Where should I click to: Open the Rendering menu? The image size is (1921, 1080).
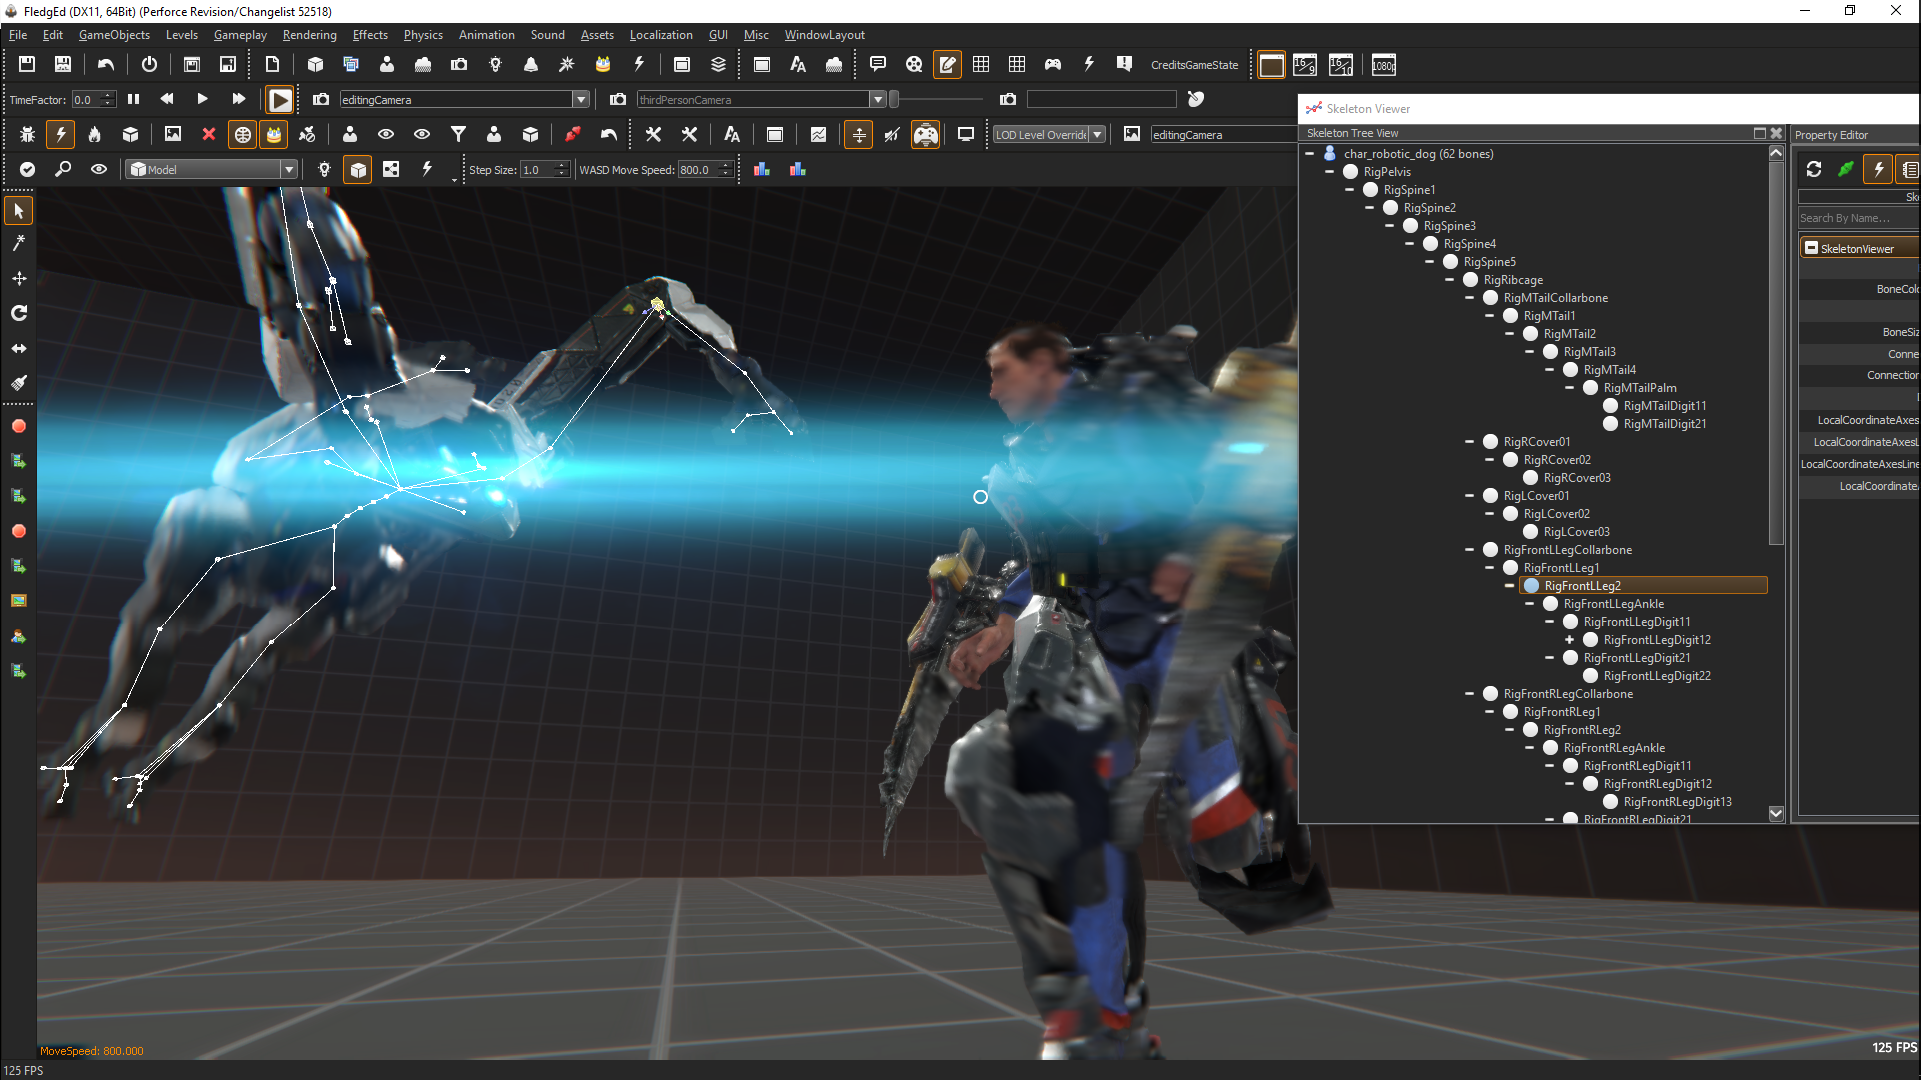pos(310,34)
